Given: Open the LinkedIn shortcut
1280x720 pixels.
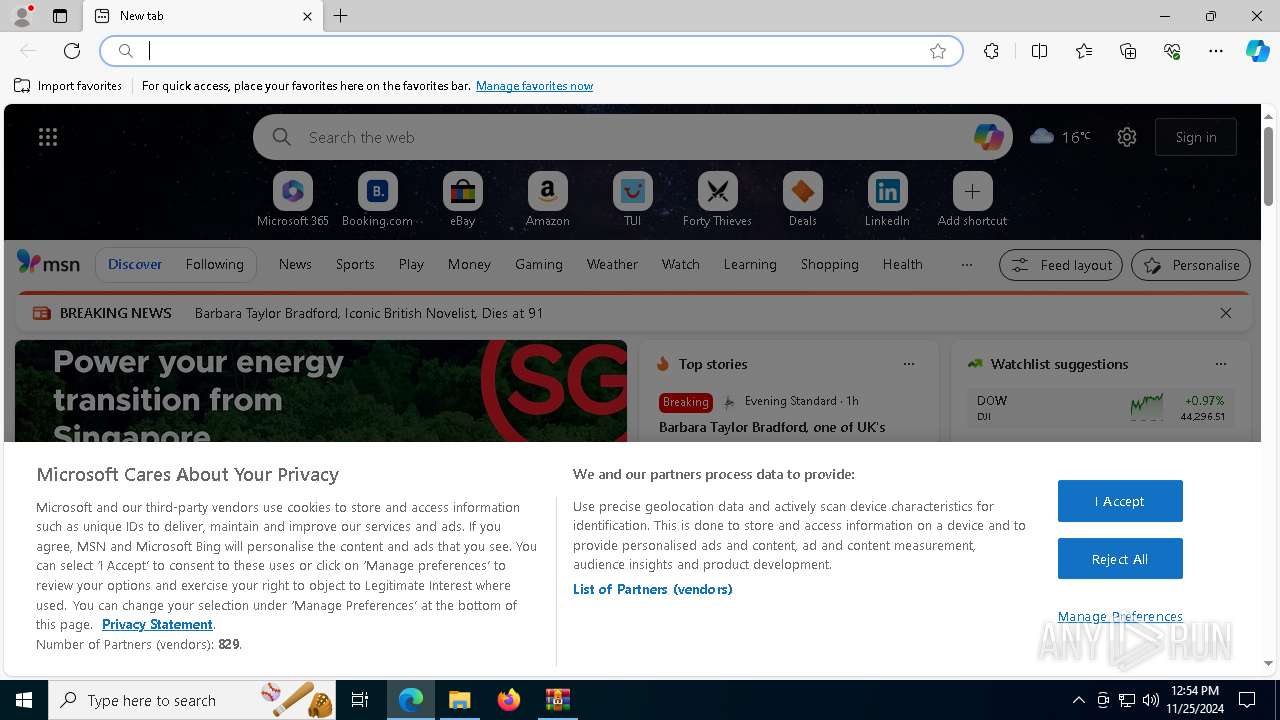Looking at the screenshot, I should click(x=887, y=199).
